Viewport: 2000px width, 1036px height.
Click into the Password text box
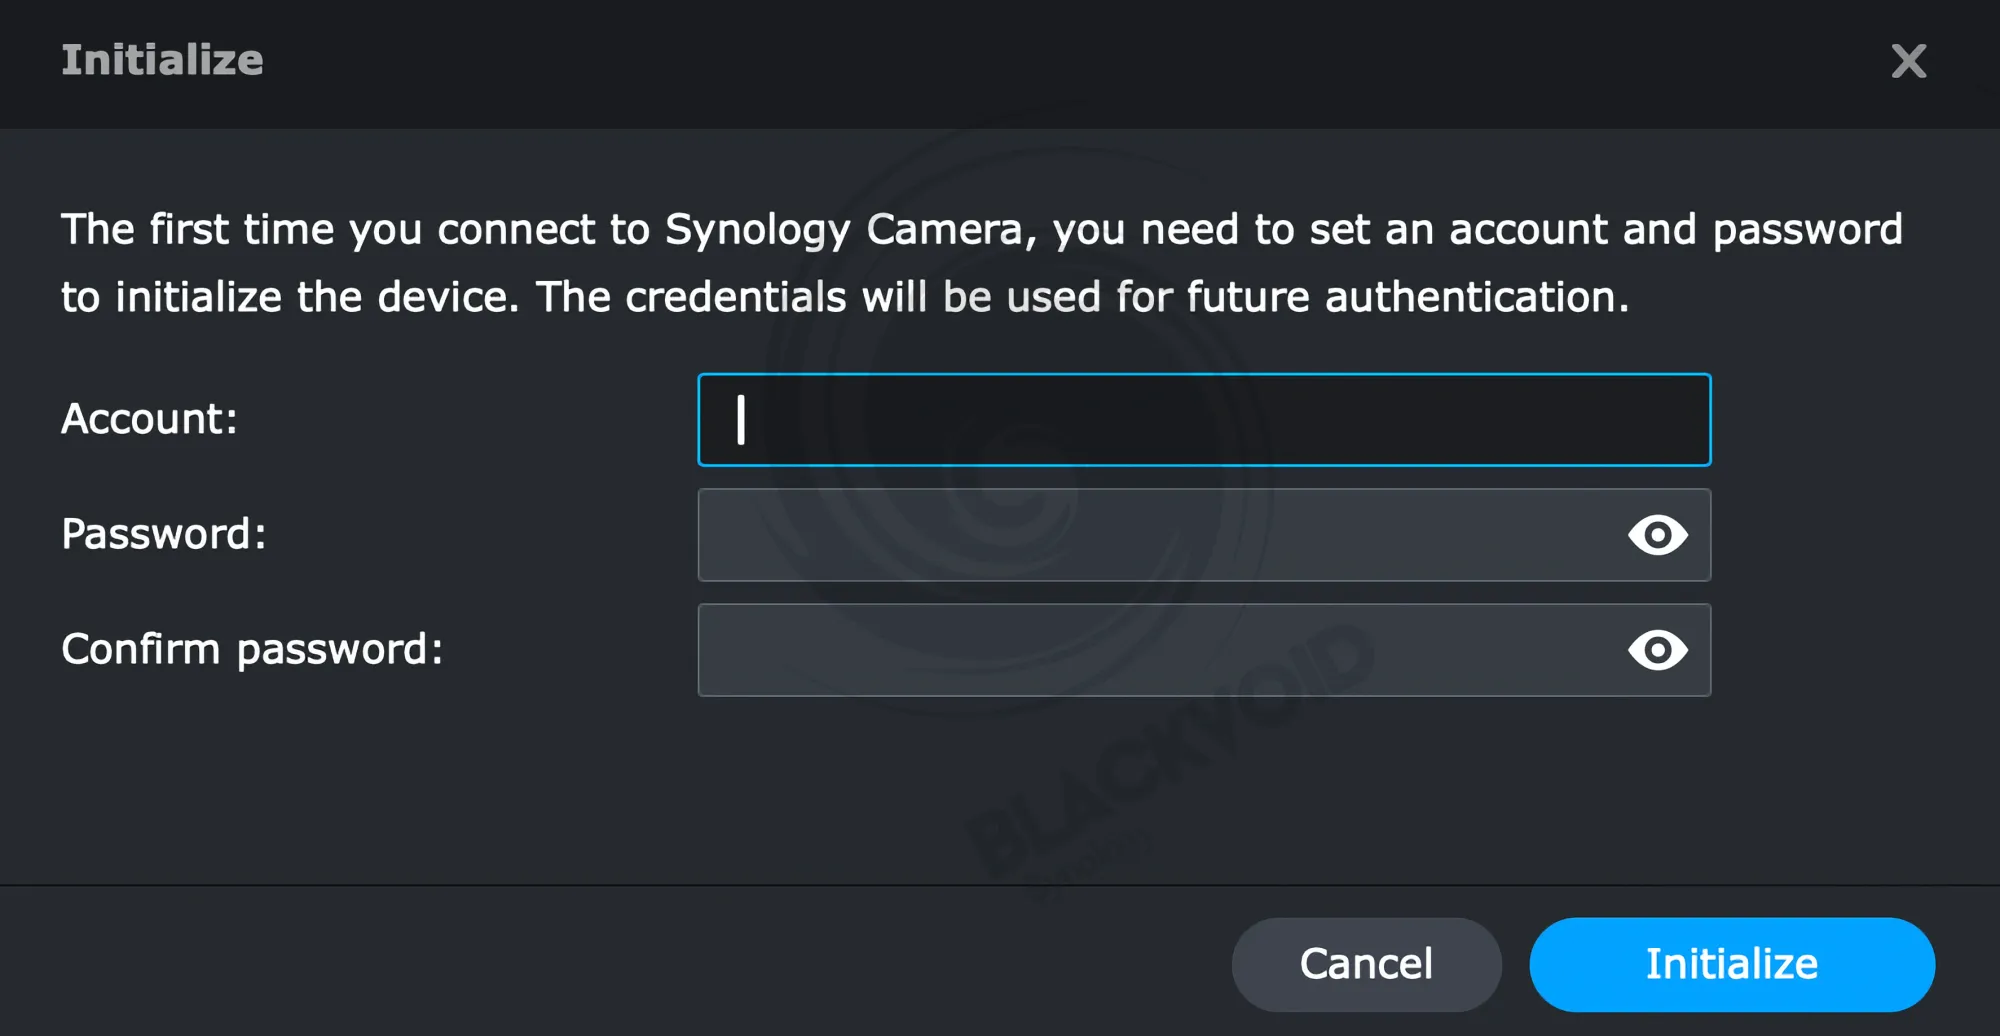(1150, 535)
